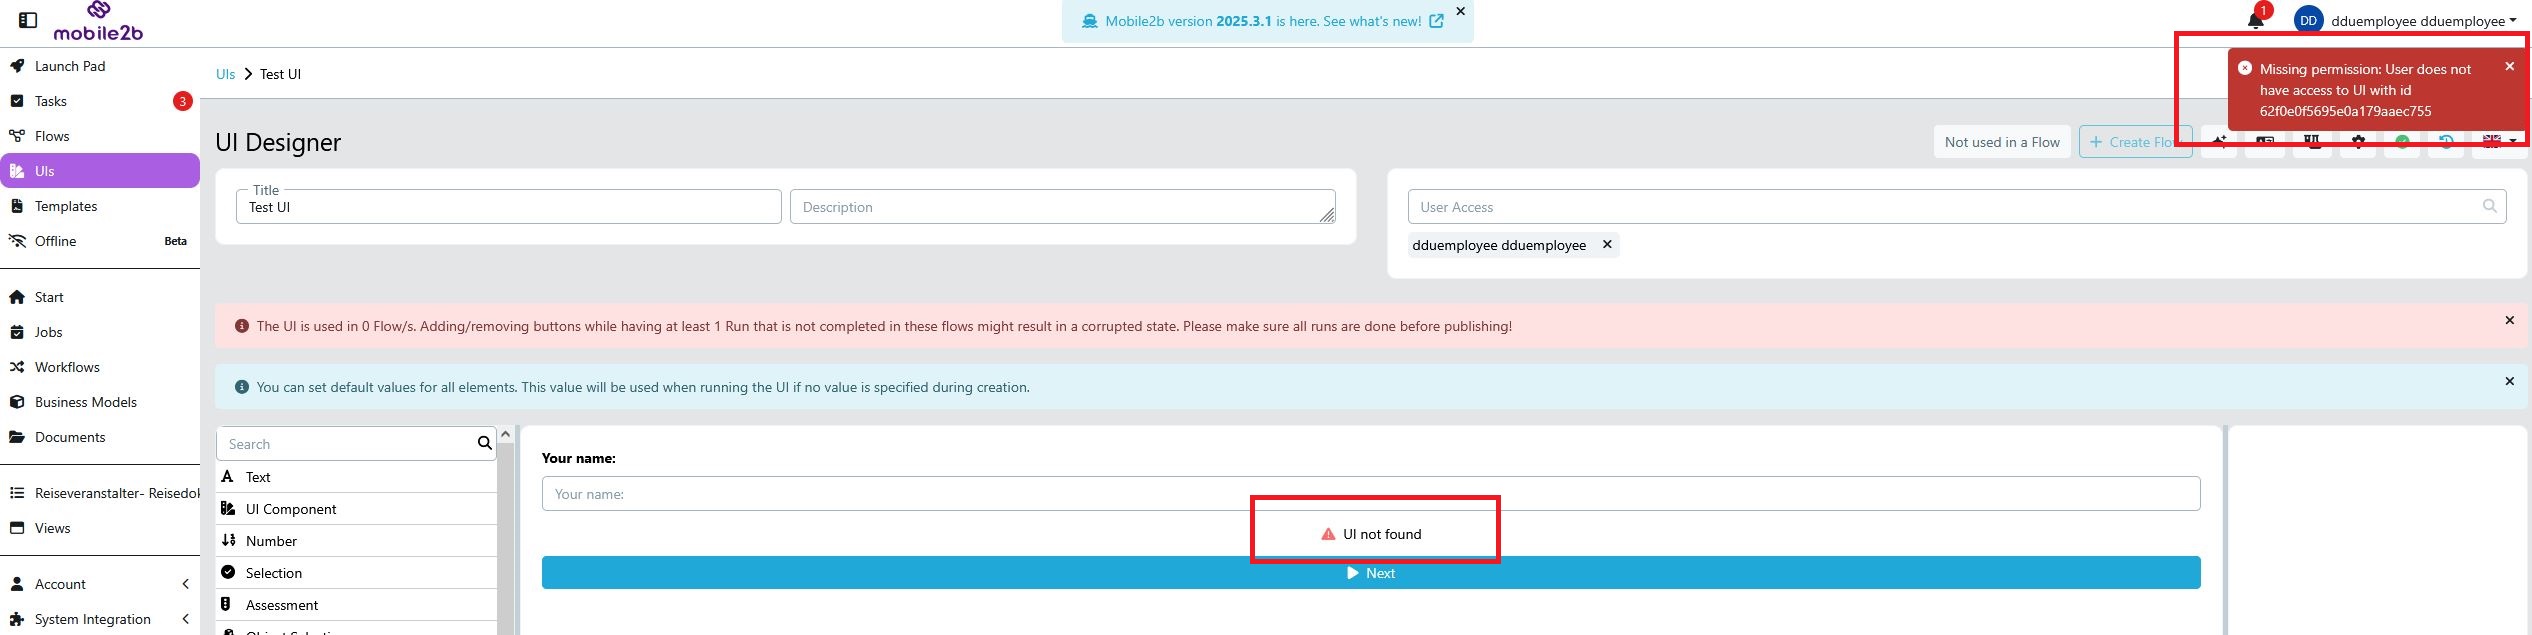The width and height of the screenshot is (2532, 635).
Task: Open the dduemployee user menu dropdown
Action: tap(2423, 21)
